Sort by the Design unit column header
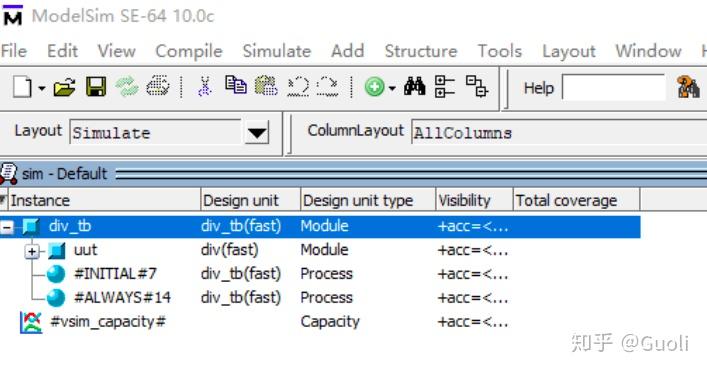The width and height of the screenshot is (707, 371). (251, 200)
